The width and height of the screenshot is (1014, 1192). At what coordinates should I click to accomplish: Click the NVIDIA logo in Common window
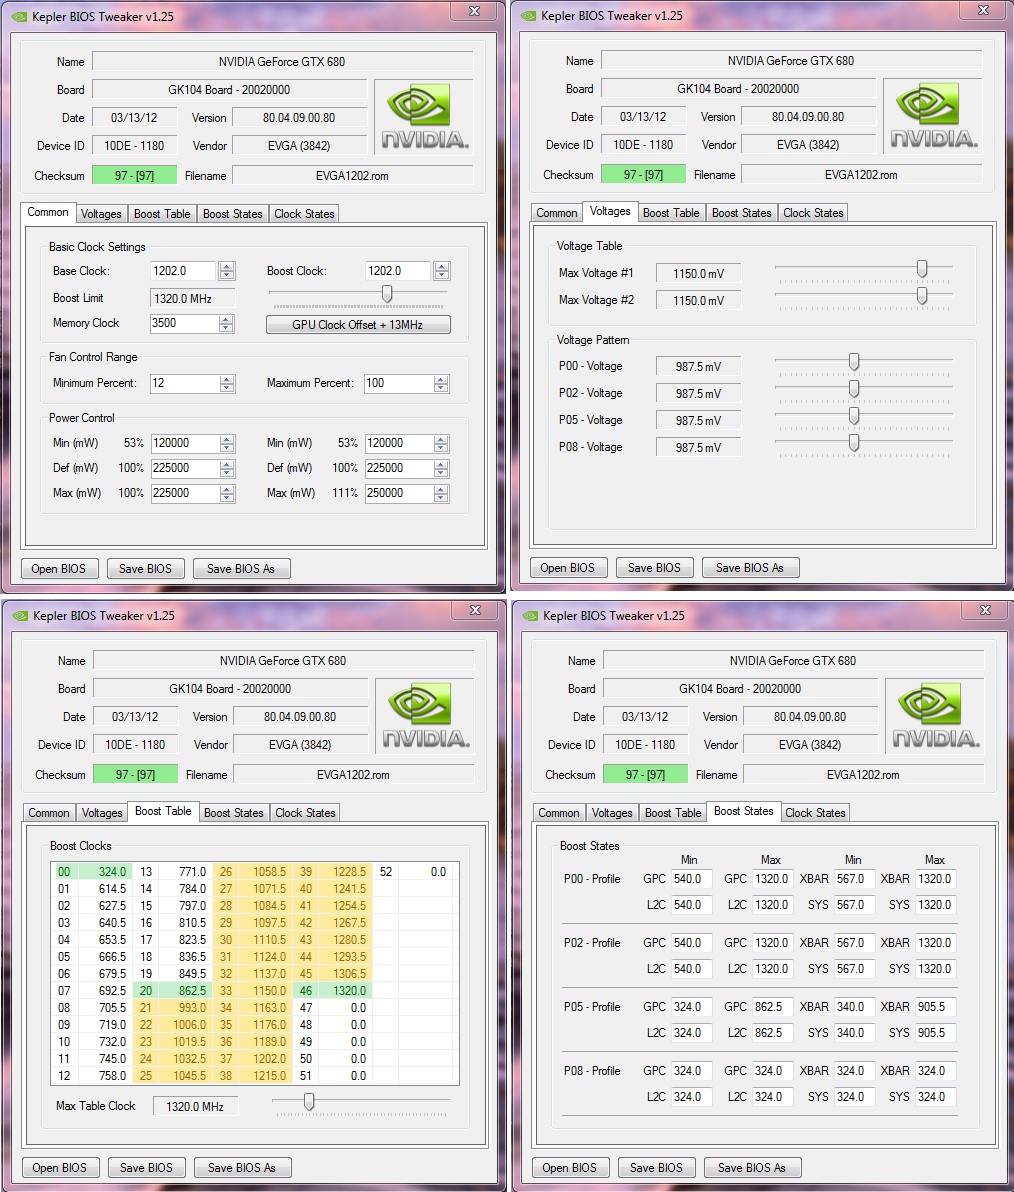pos(425,116)
